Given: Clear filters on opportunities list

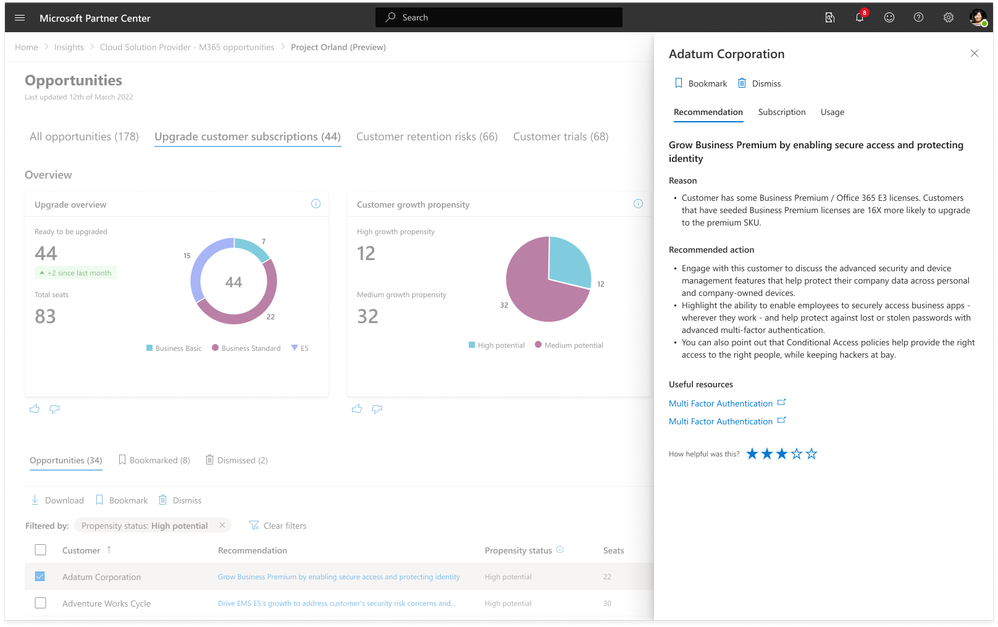Looking at the screenshot, I should coord(278,526).
